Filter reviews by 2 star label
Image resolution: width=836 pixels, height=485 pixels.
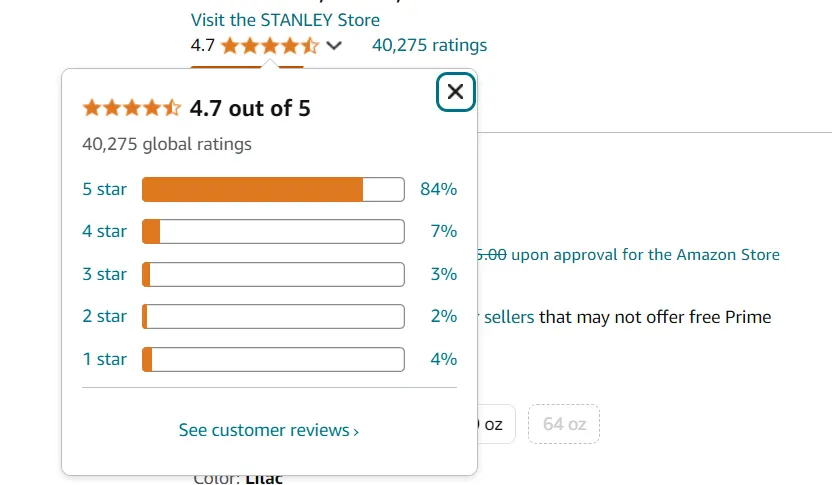pyautogui.click(x=104, y=316)
